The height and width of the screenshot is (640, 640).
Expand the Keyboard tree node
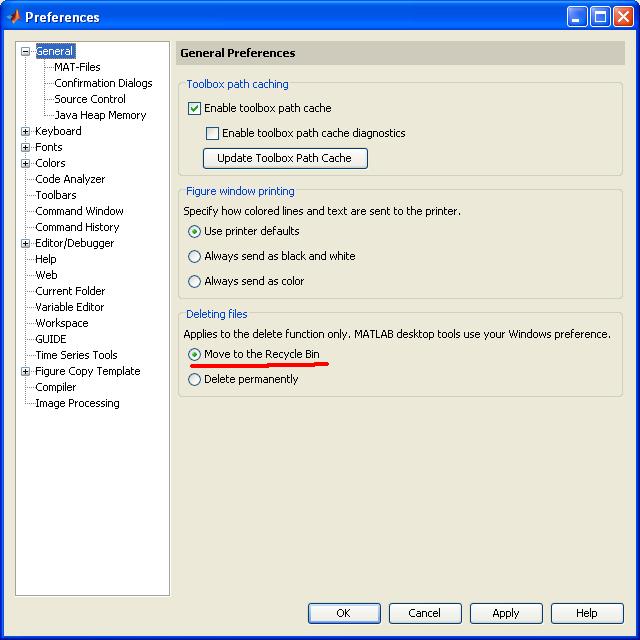[x=26, y=131]
